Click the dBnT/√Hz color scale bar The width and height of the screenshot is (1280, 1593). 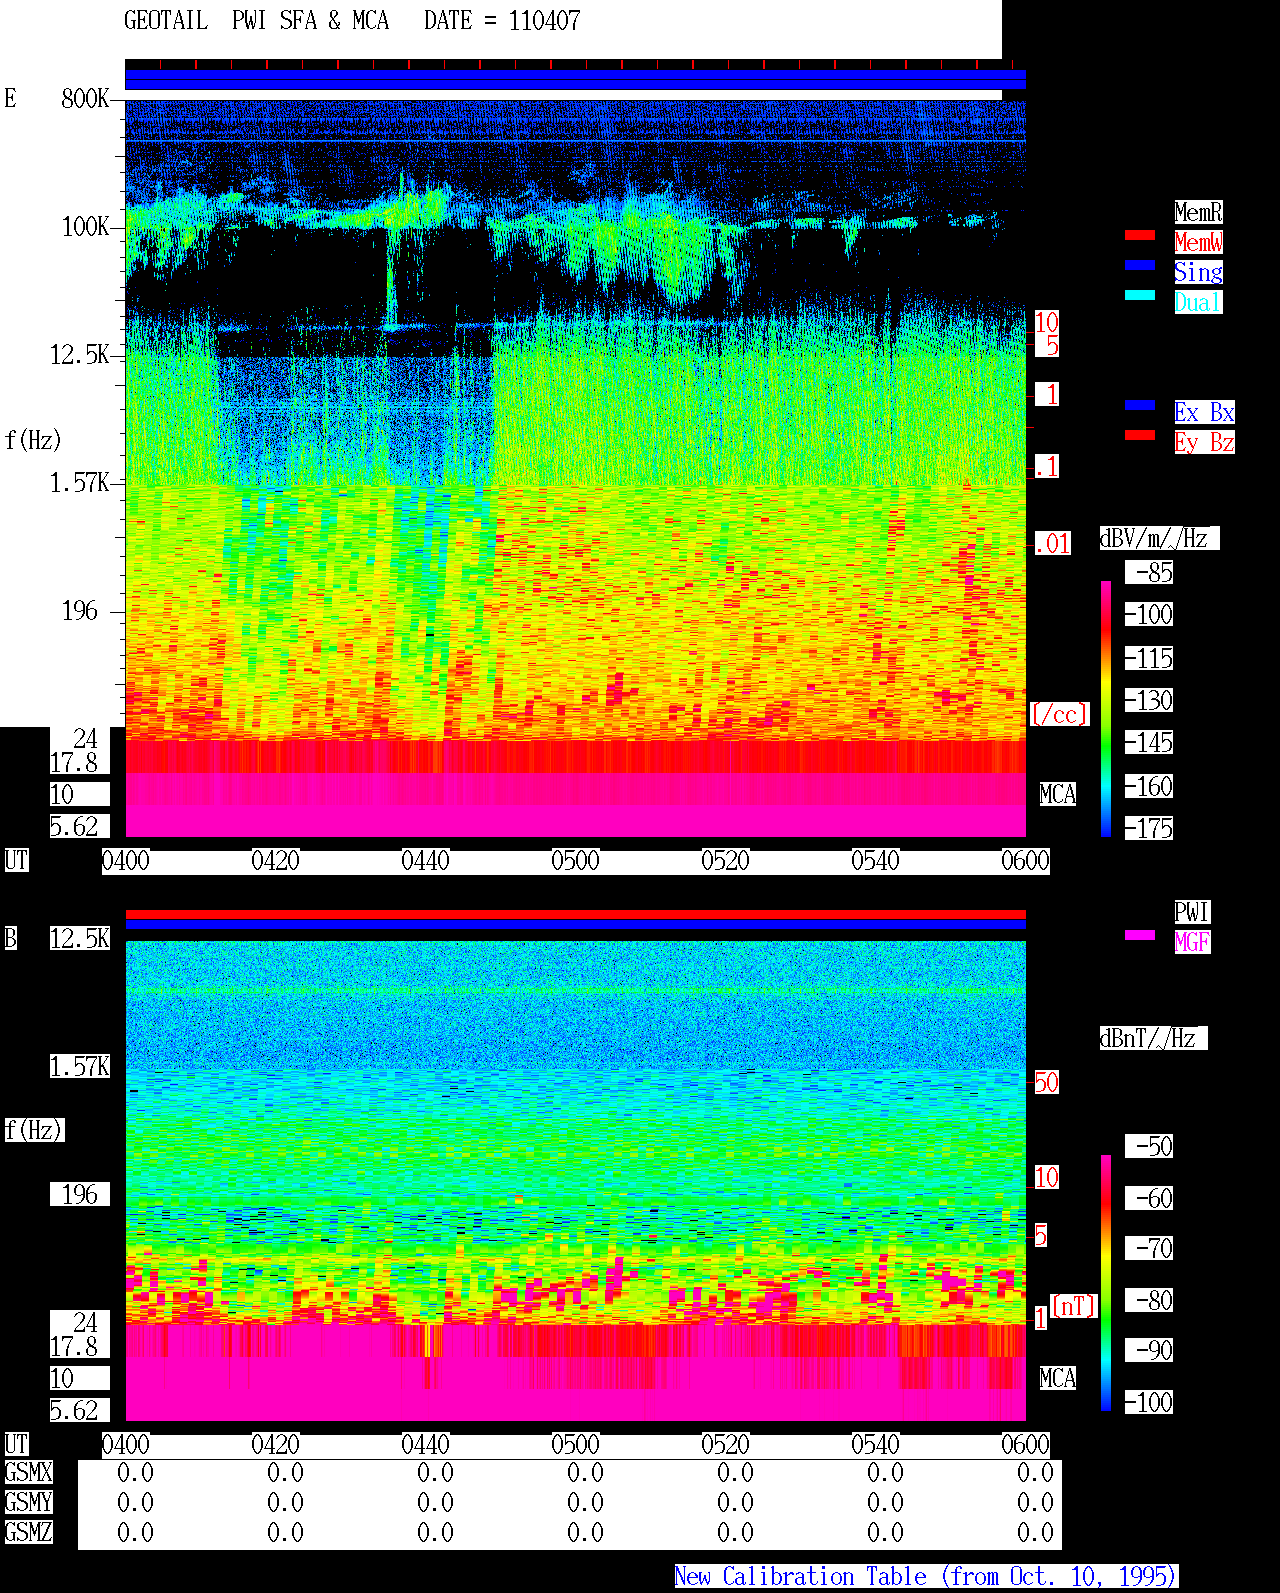pyautogui.click(x=1106, y=1283)
